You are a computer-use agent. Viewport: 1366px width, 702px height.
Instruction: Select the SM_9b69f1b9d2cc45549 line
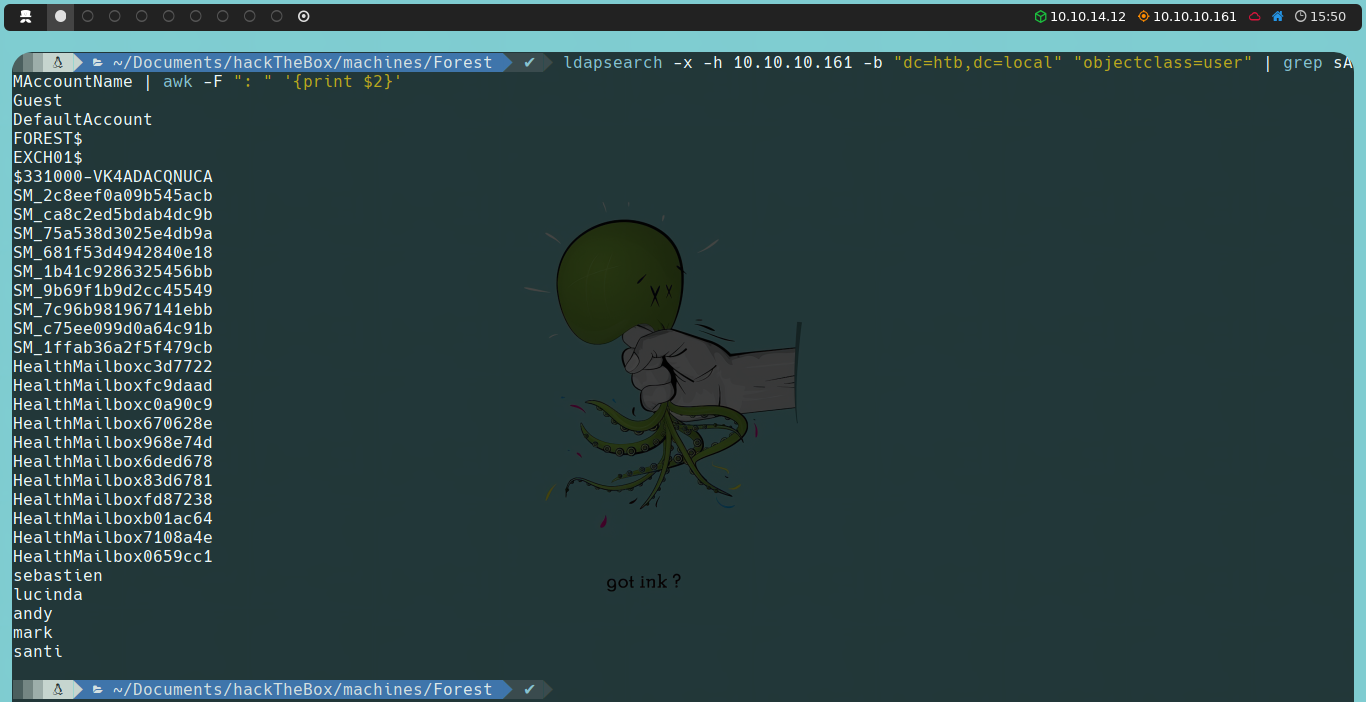click(113, 290)
